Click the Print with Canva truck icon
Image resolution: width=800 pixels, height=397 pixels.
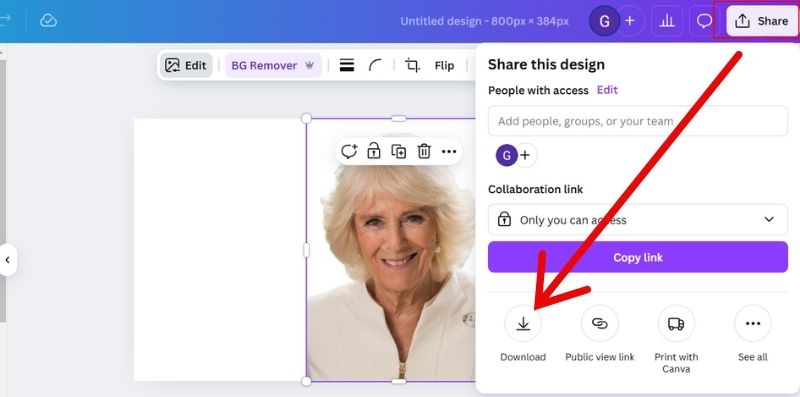[676, 323]
